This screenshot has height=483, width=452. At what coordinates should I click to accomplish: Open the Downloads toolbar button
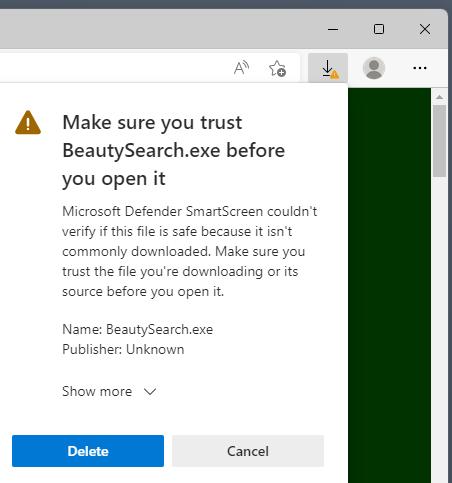(x=328, y=68)
